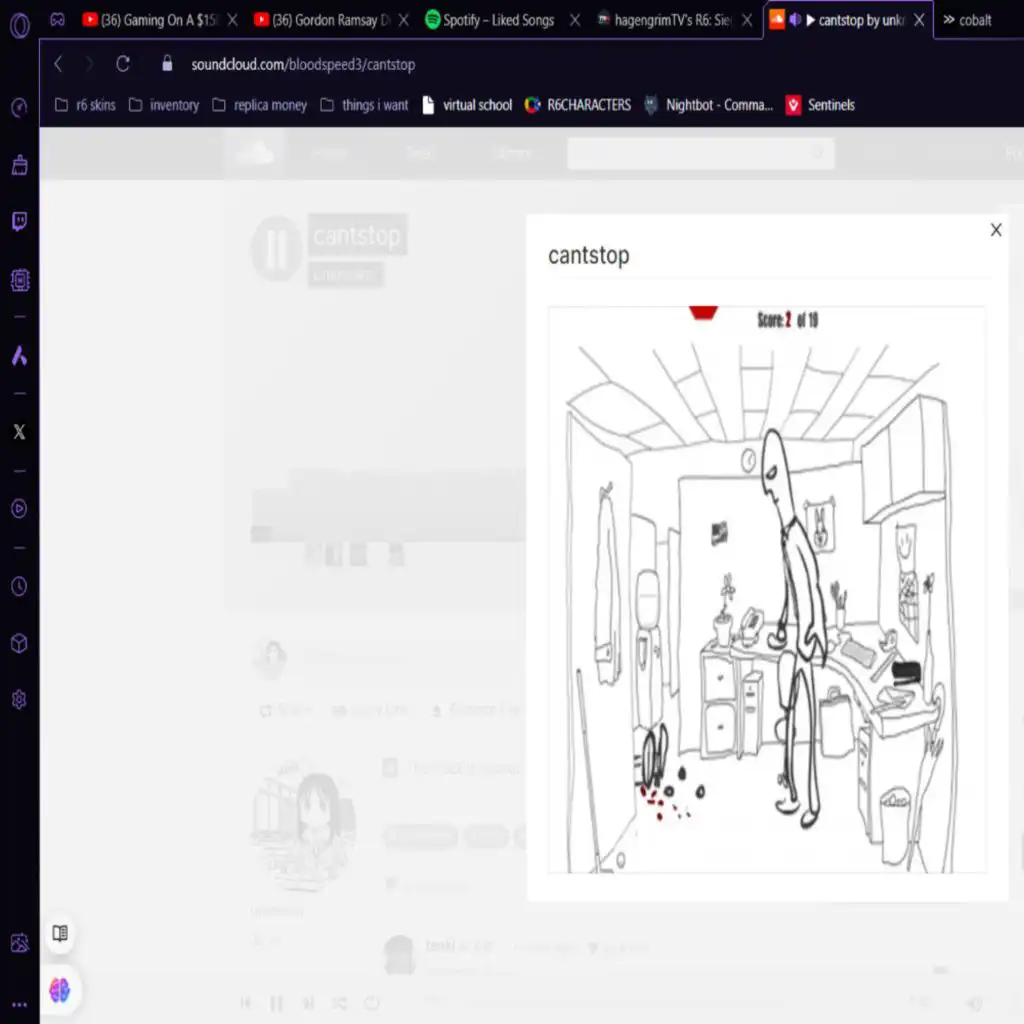Open the things i want bookmark folder
The width and height of the screenshot is (1024, 1024).
click(364, 105)
